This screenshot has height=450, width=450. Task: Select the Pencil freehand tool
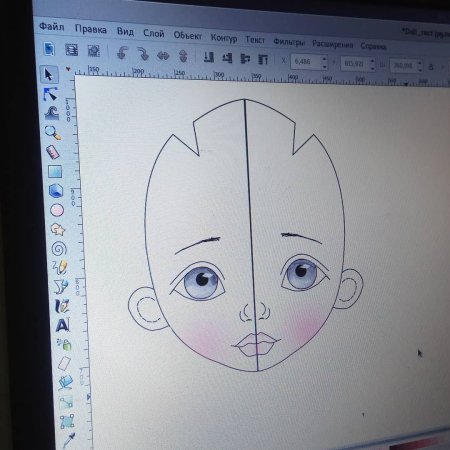(60, 267)
